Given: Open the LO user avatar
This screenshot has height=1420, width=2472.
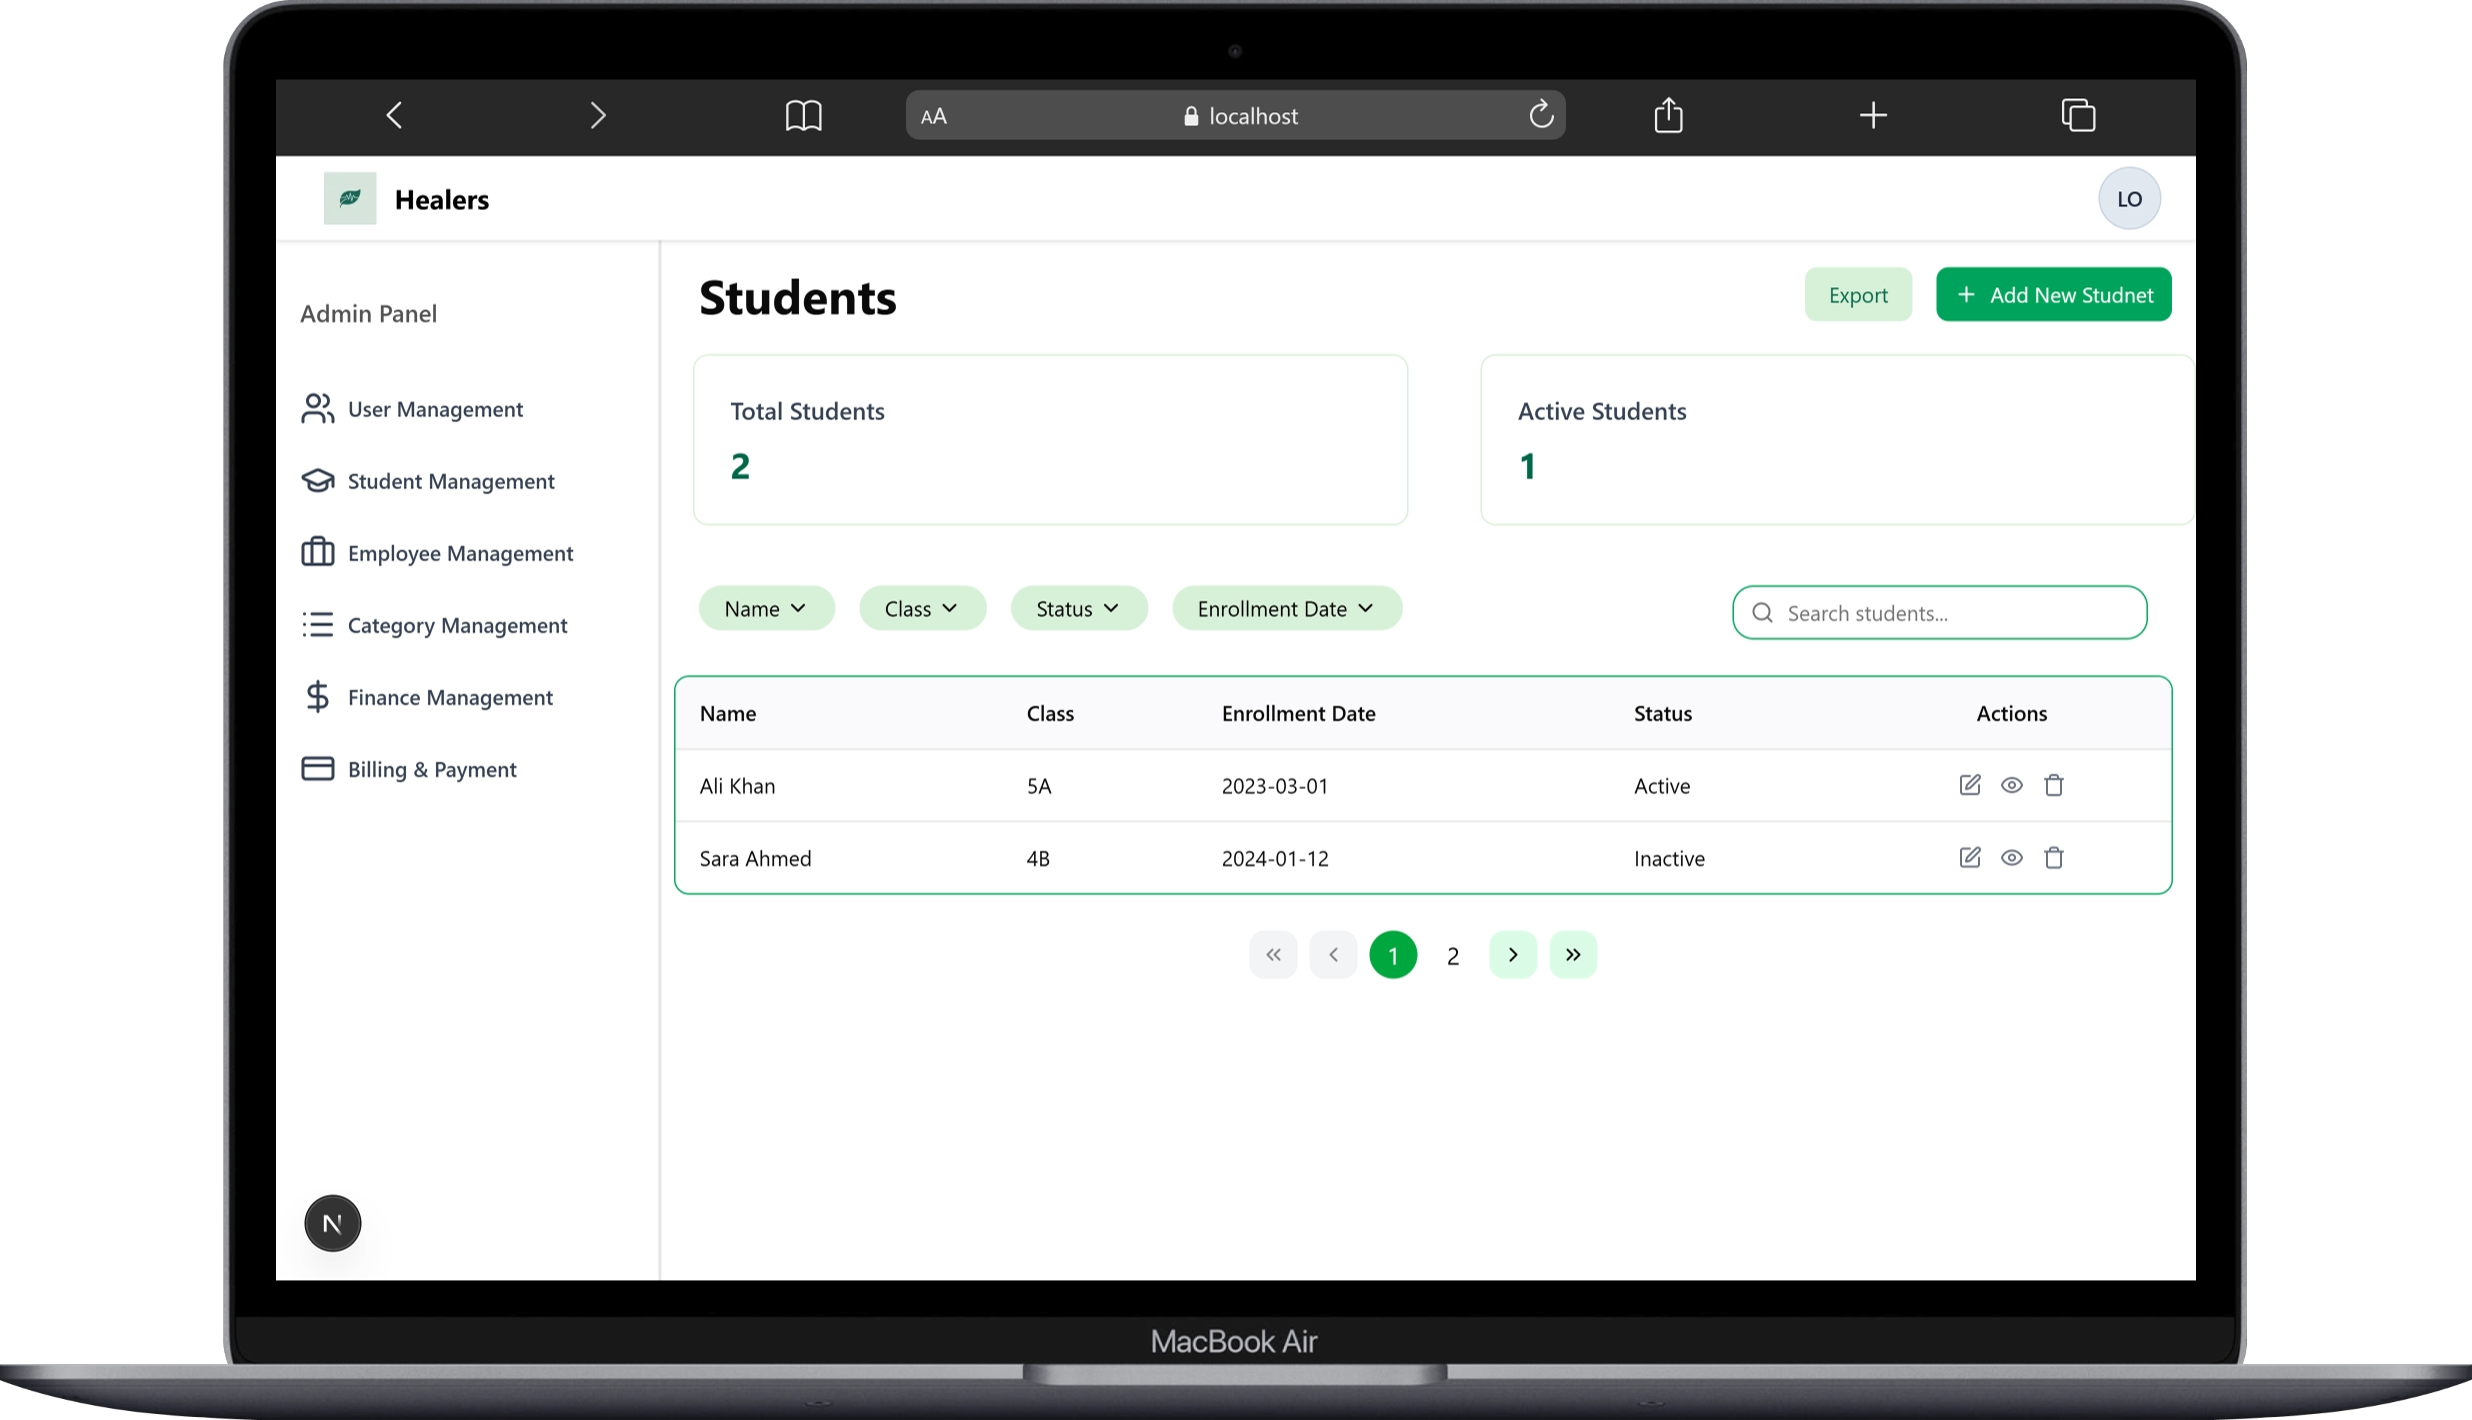Looking at the screenshot, I should pos(2128,198).
